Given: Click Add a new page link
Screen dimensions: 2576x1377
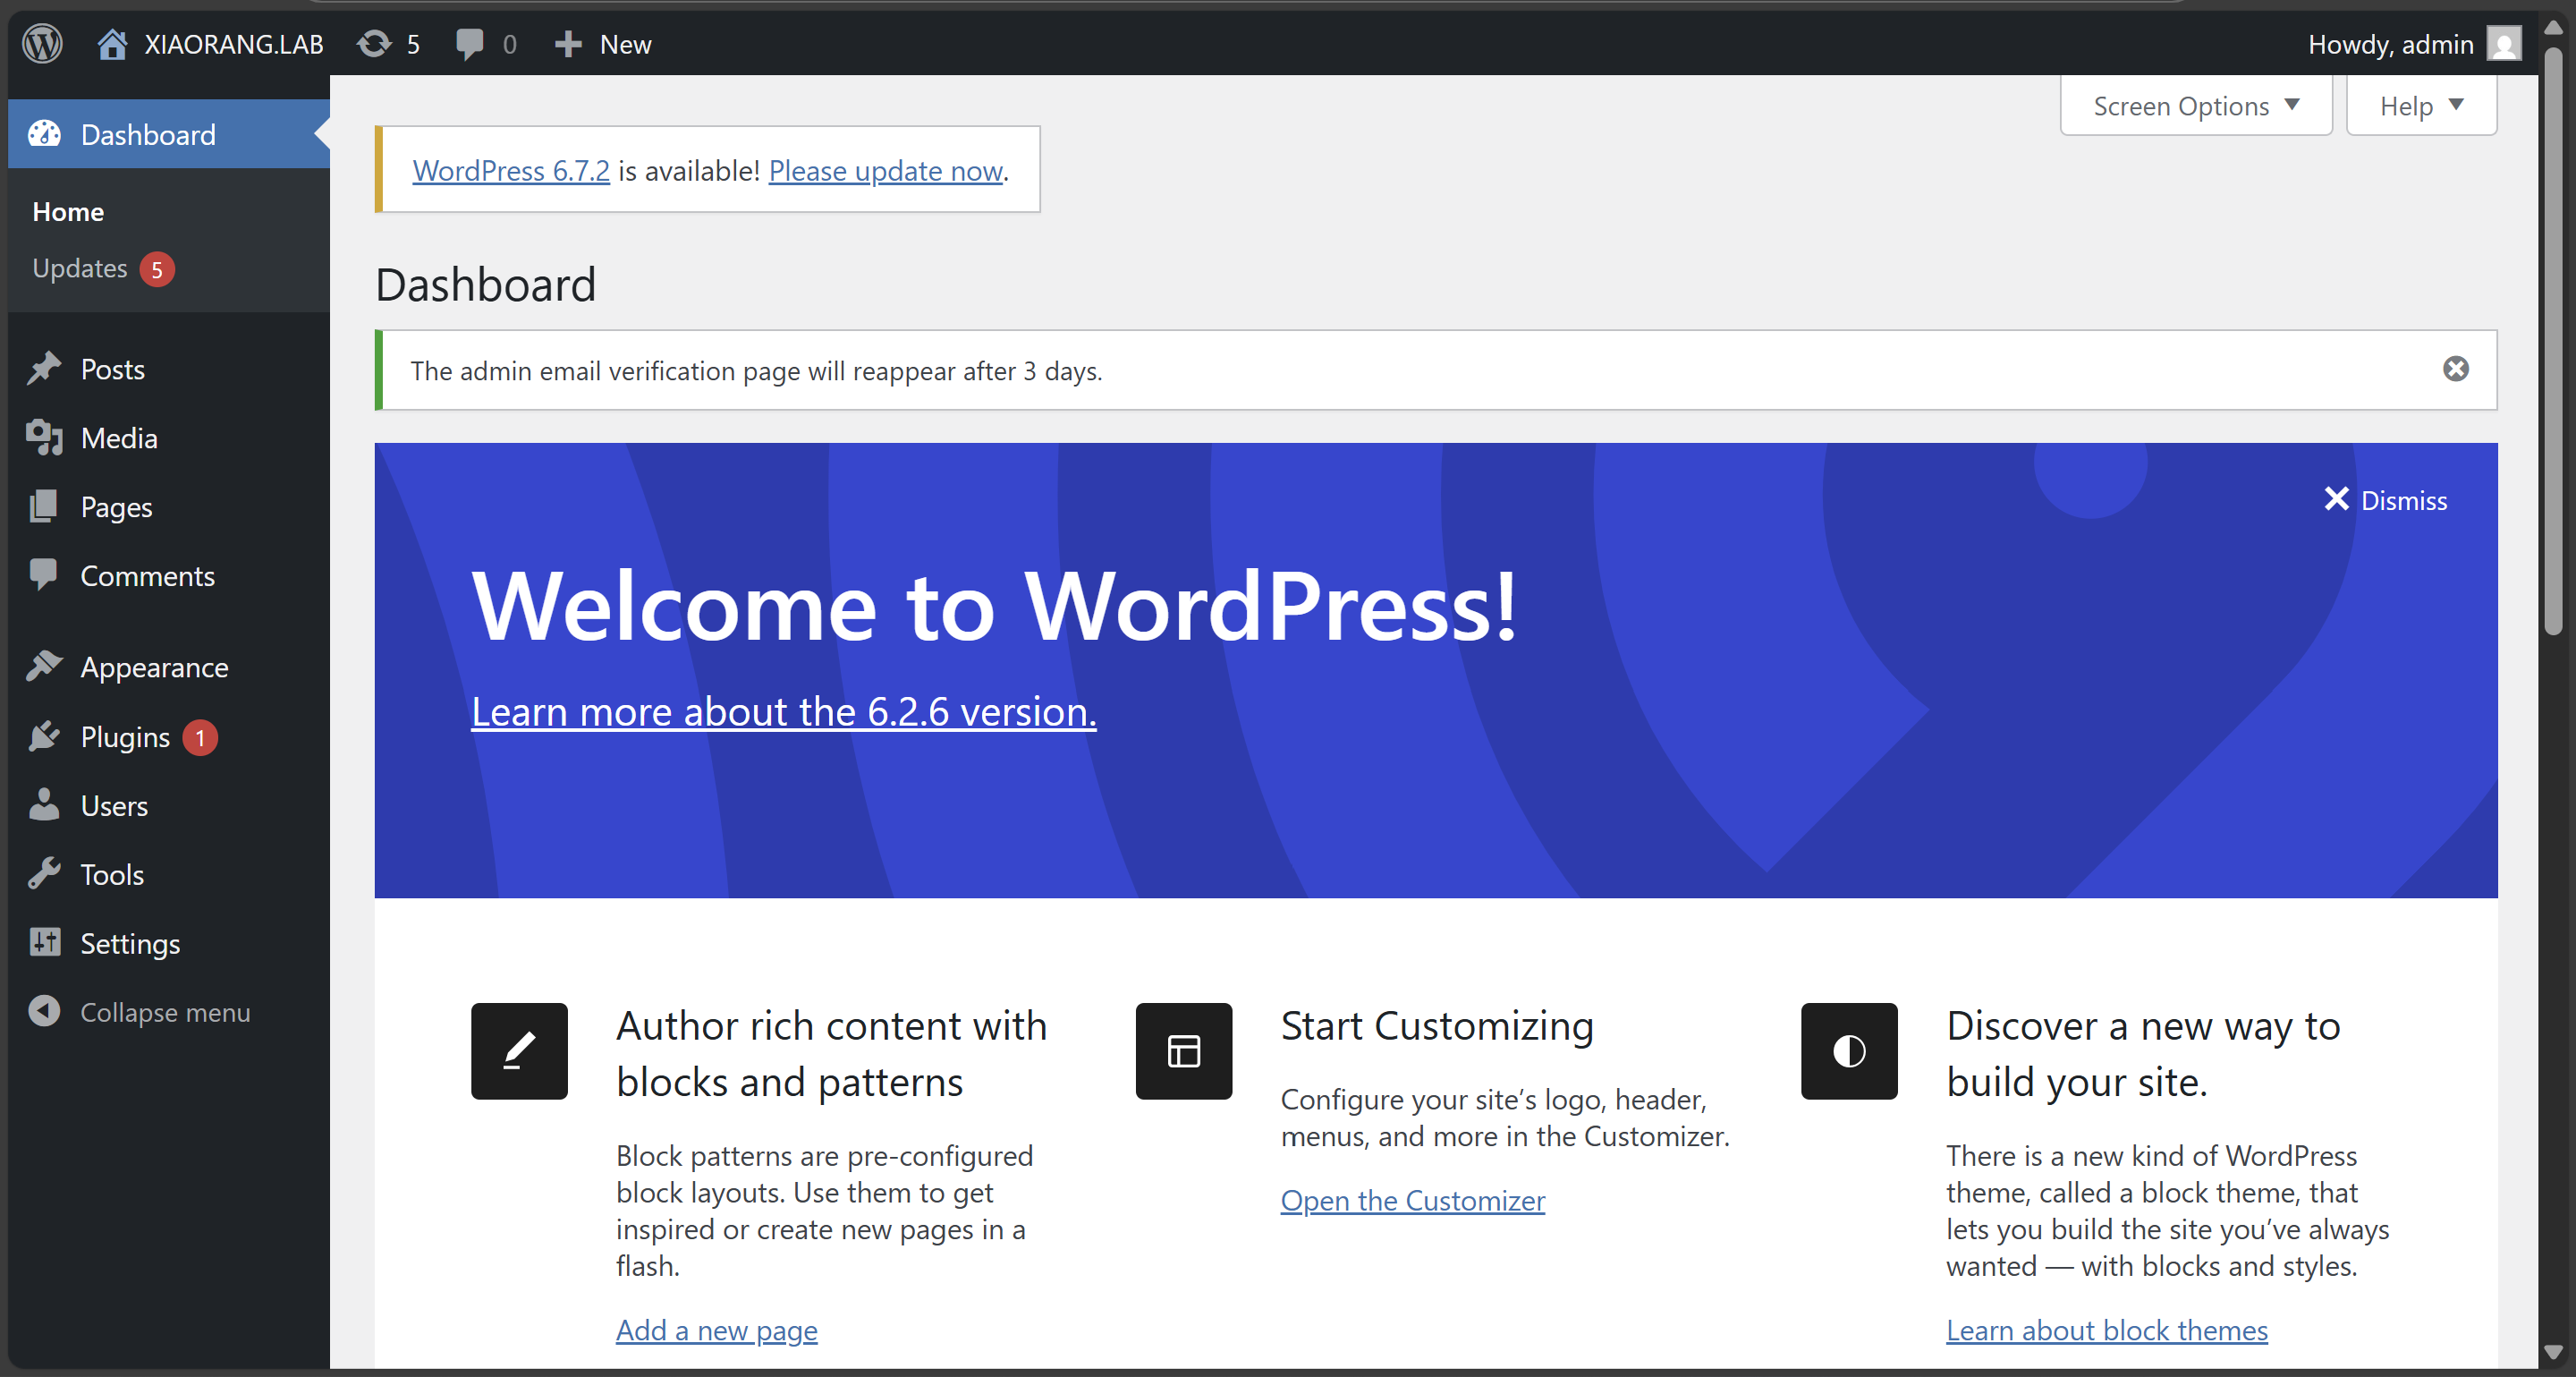Looking at the screenshot, I should point(716,1330).
